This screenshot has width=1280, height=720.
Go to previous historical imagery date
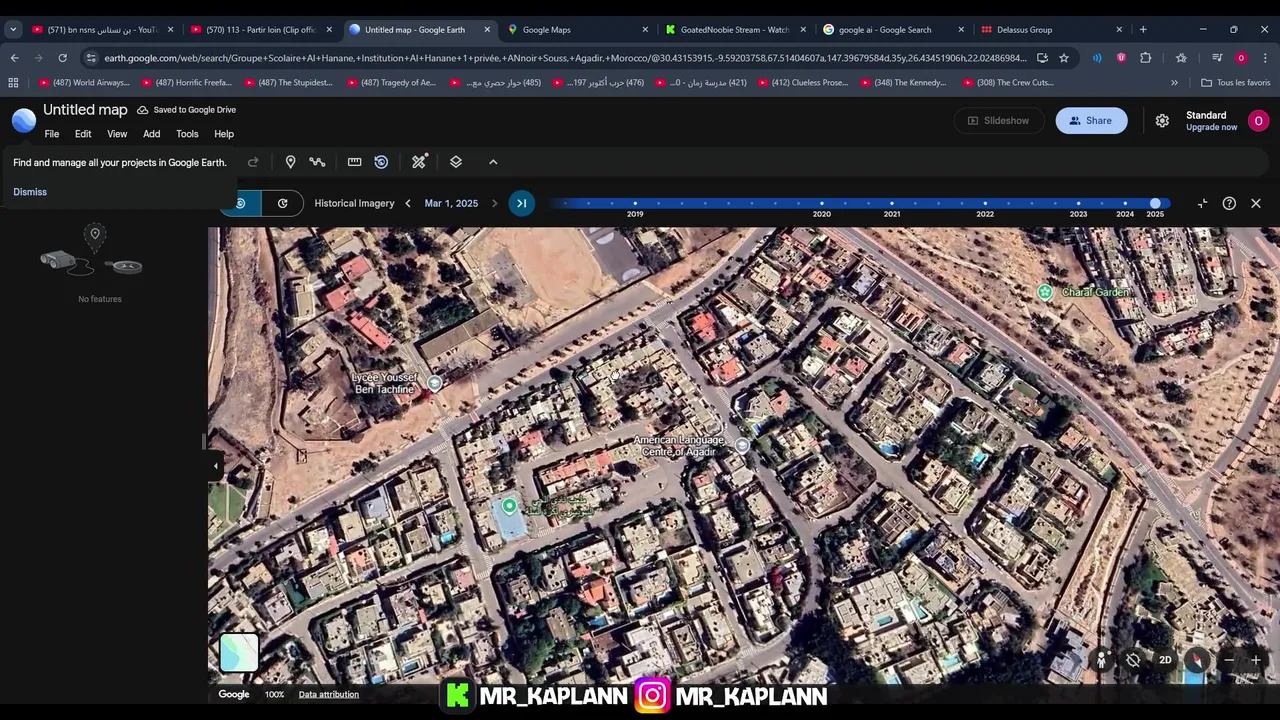[408, 203]
